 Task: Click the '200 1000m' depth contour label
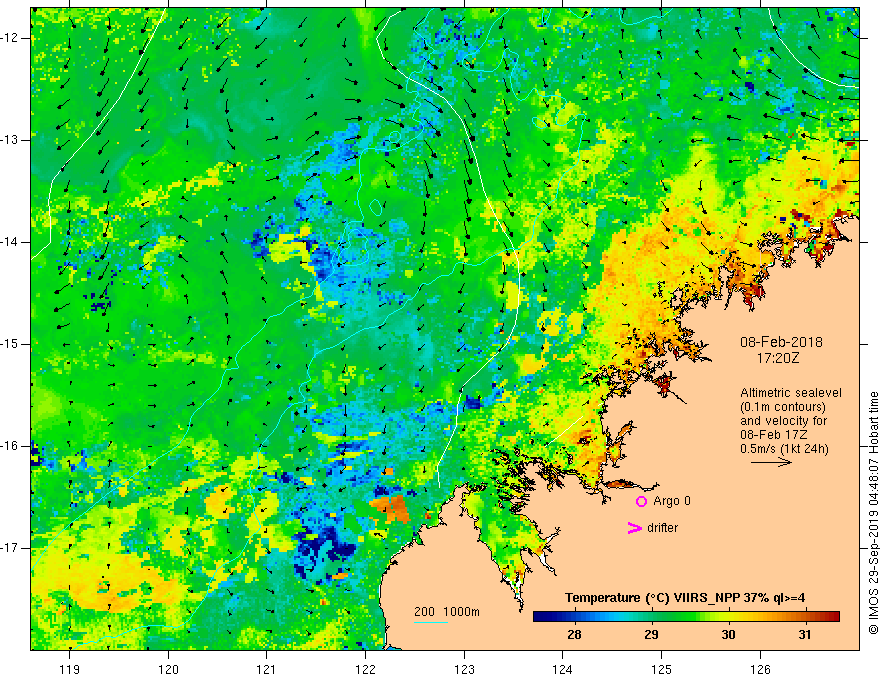[447, 612]
